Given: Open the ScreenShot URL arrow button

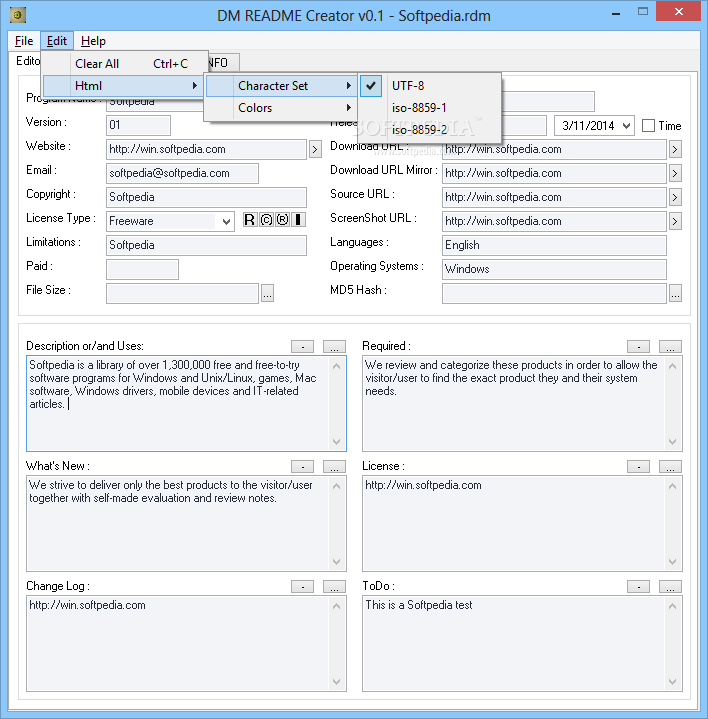Looking at the screenshot, I should [x=675, y=221].
